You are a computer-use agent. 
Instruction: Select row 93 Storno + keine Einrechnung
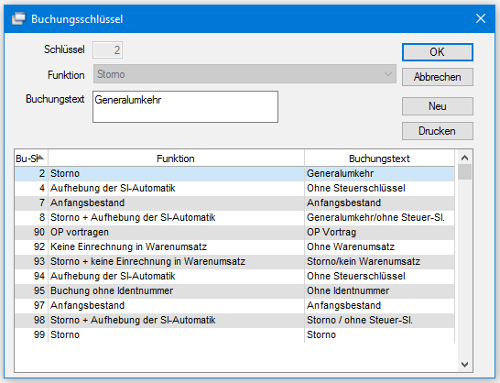click(235, 262)
